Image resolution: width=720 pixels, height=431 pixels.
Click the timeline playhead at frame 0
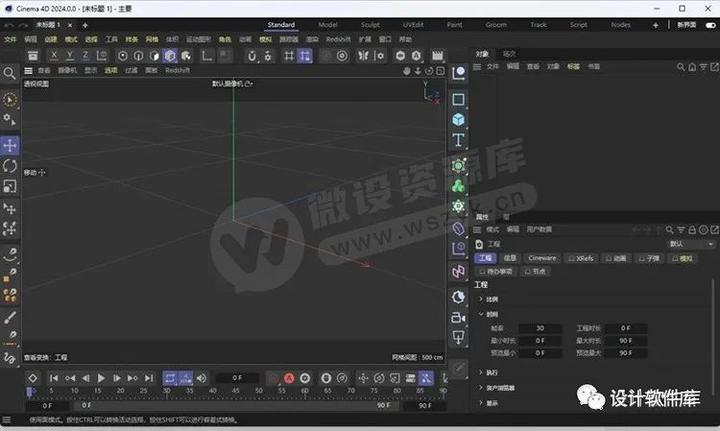[x=29, y=392]
